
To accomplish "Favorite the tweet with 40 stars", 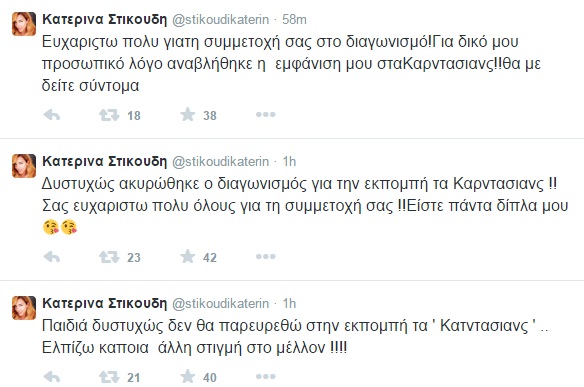I will click(188, 377).
